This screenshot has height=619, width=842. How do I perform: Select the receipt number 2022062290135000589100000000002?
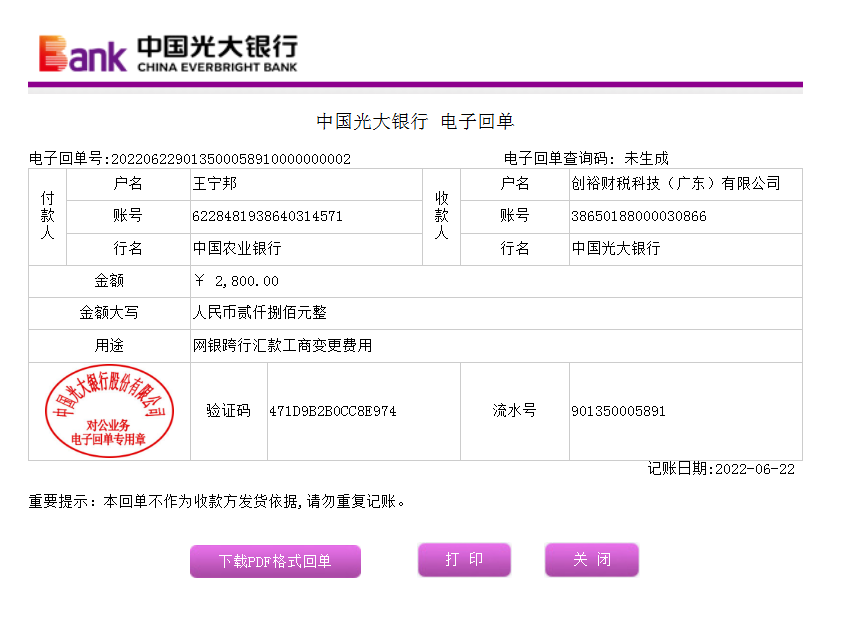(231, 159)
